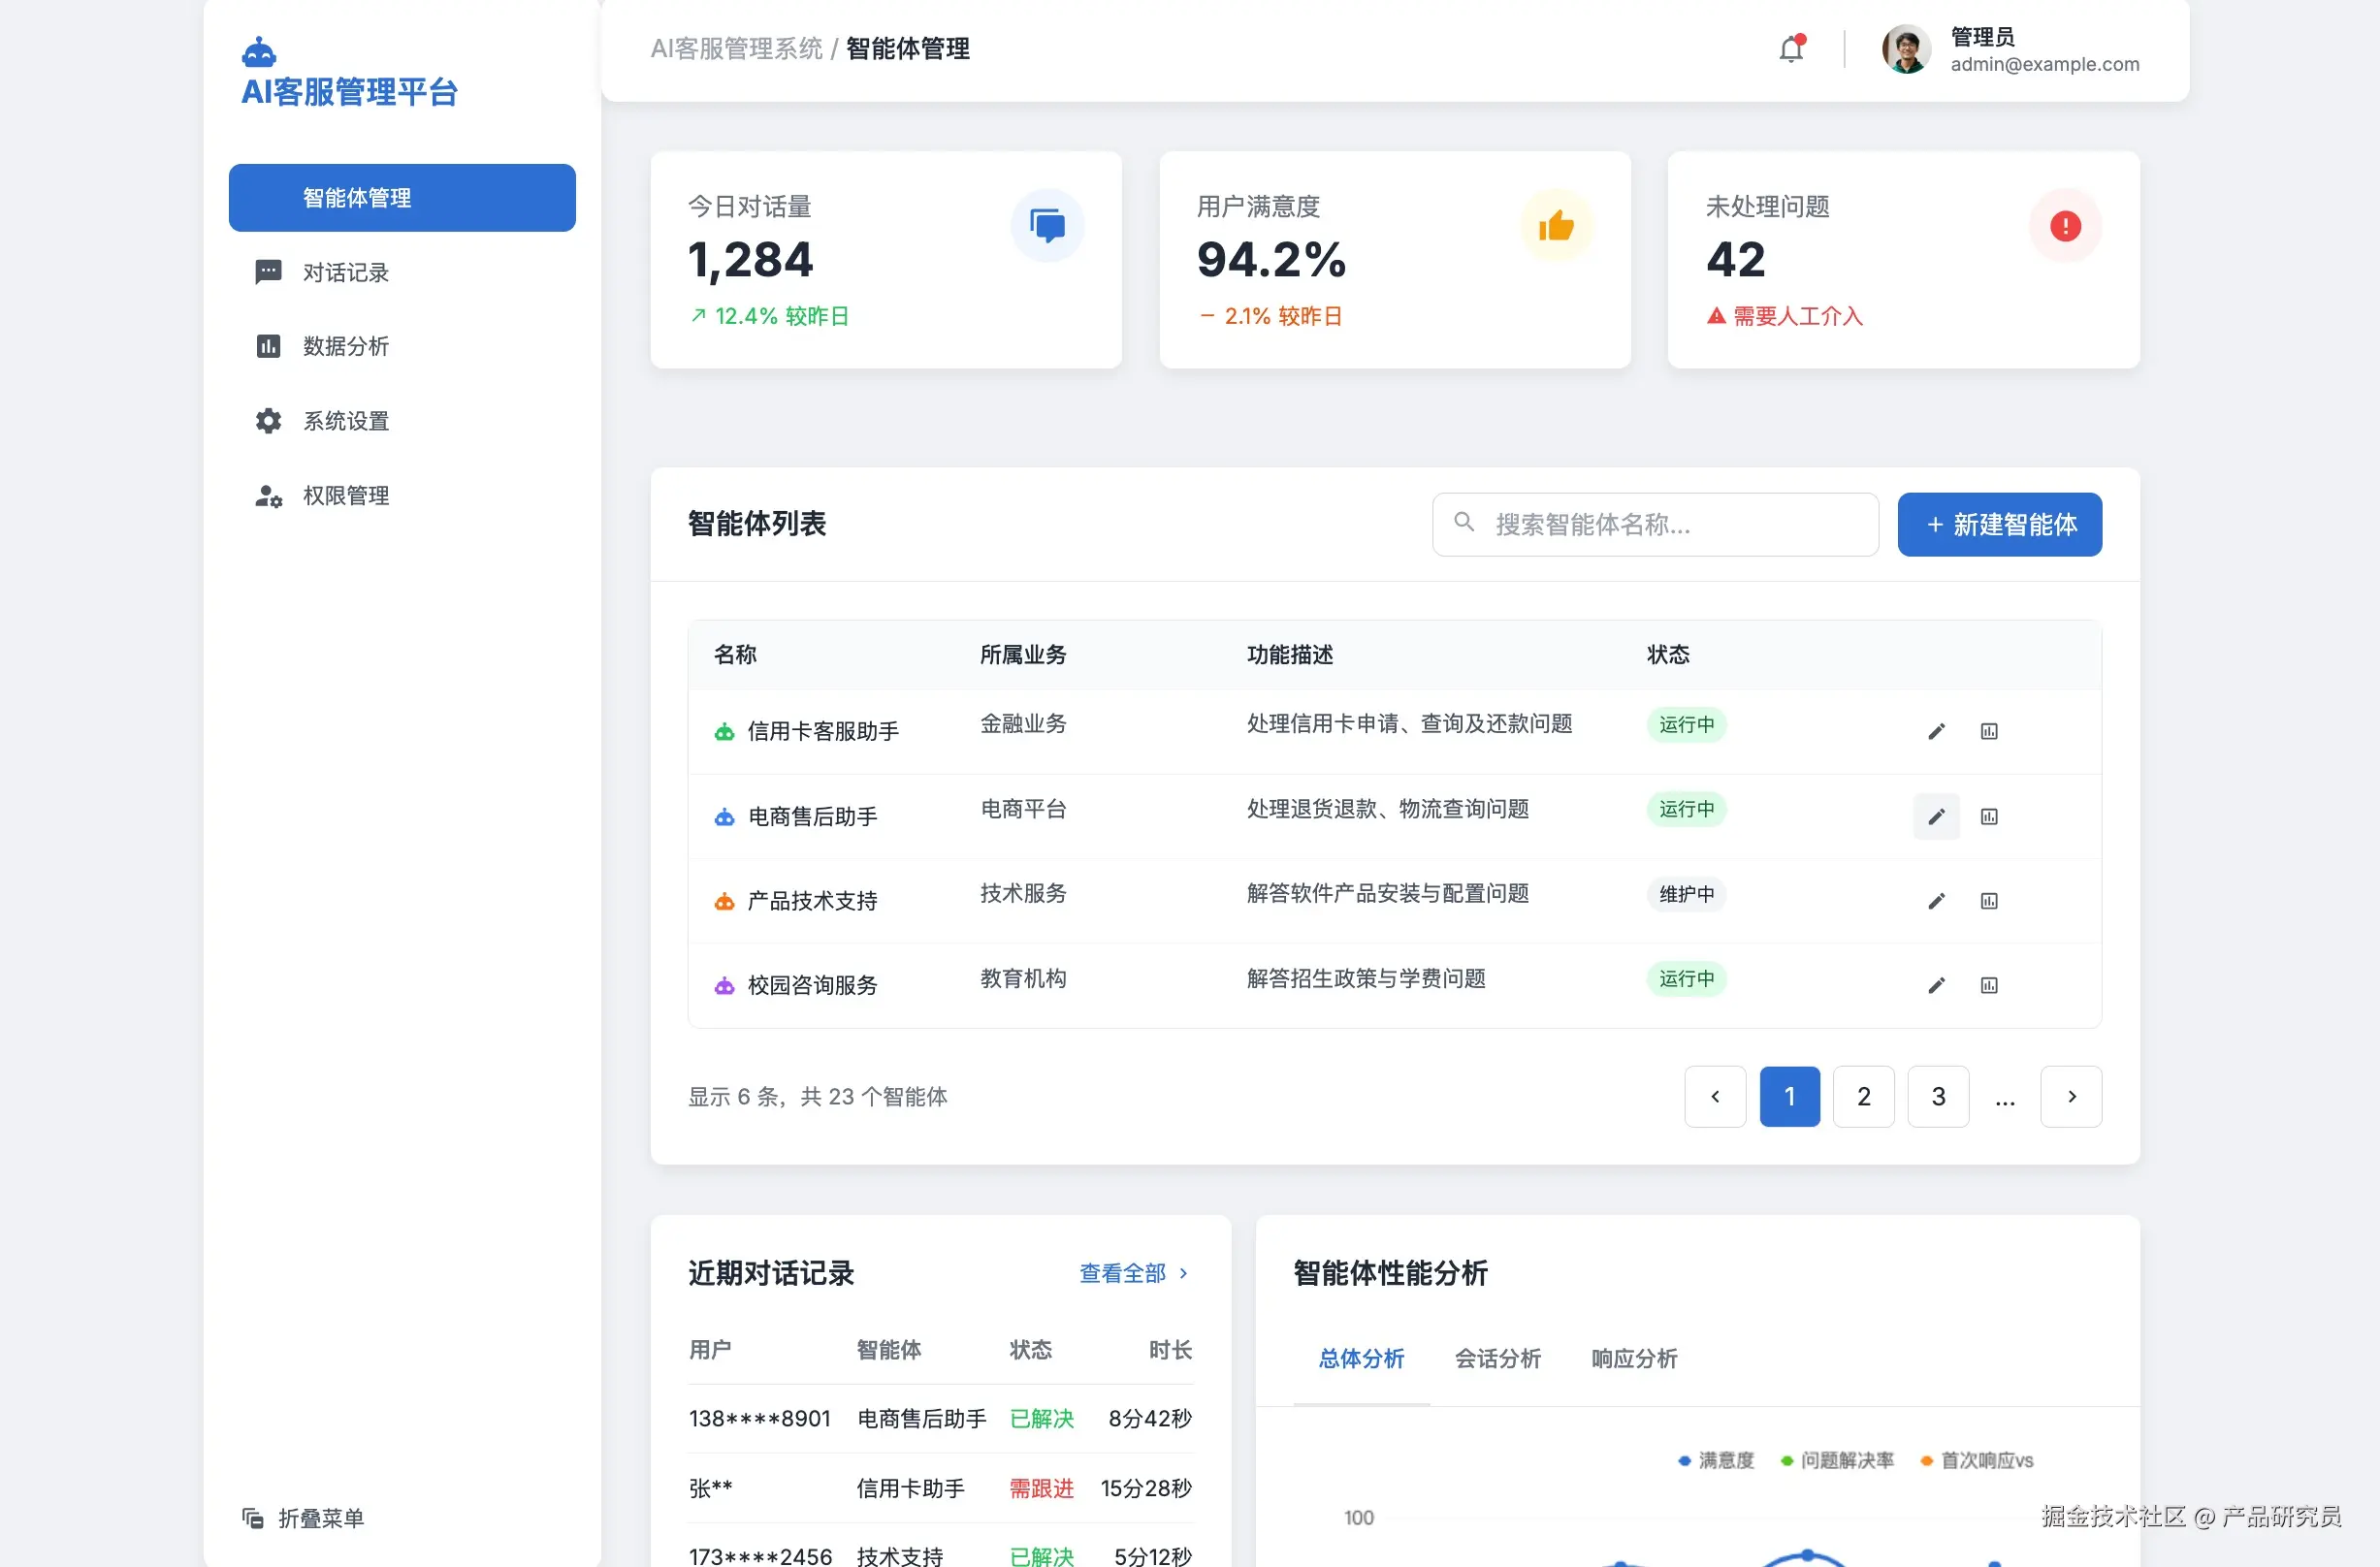Switch to 会话分析 tab
Image resolution: width=2380 pixels, height=1567 pixels.
point(1497,1358)
